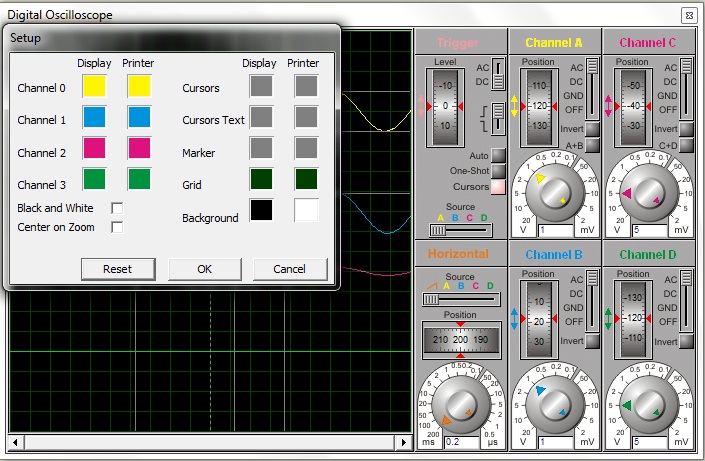Enable the Black and White checkbox
Viewport: 705px width, 461px height.
pyautogui.click(x=117, y=208)
